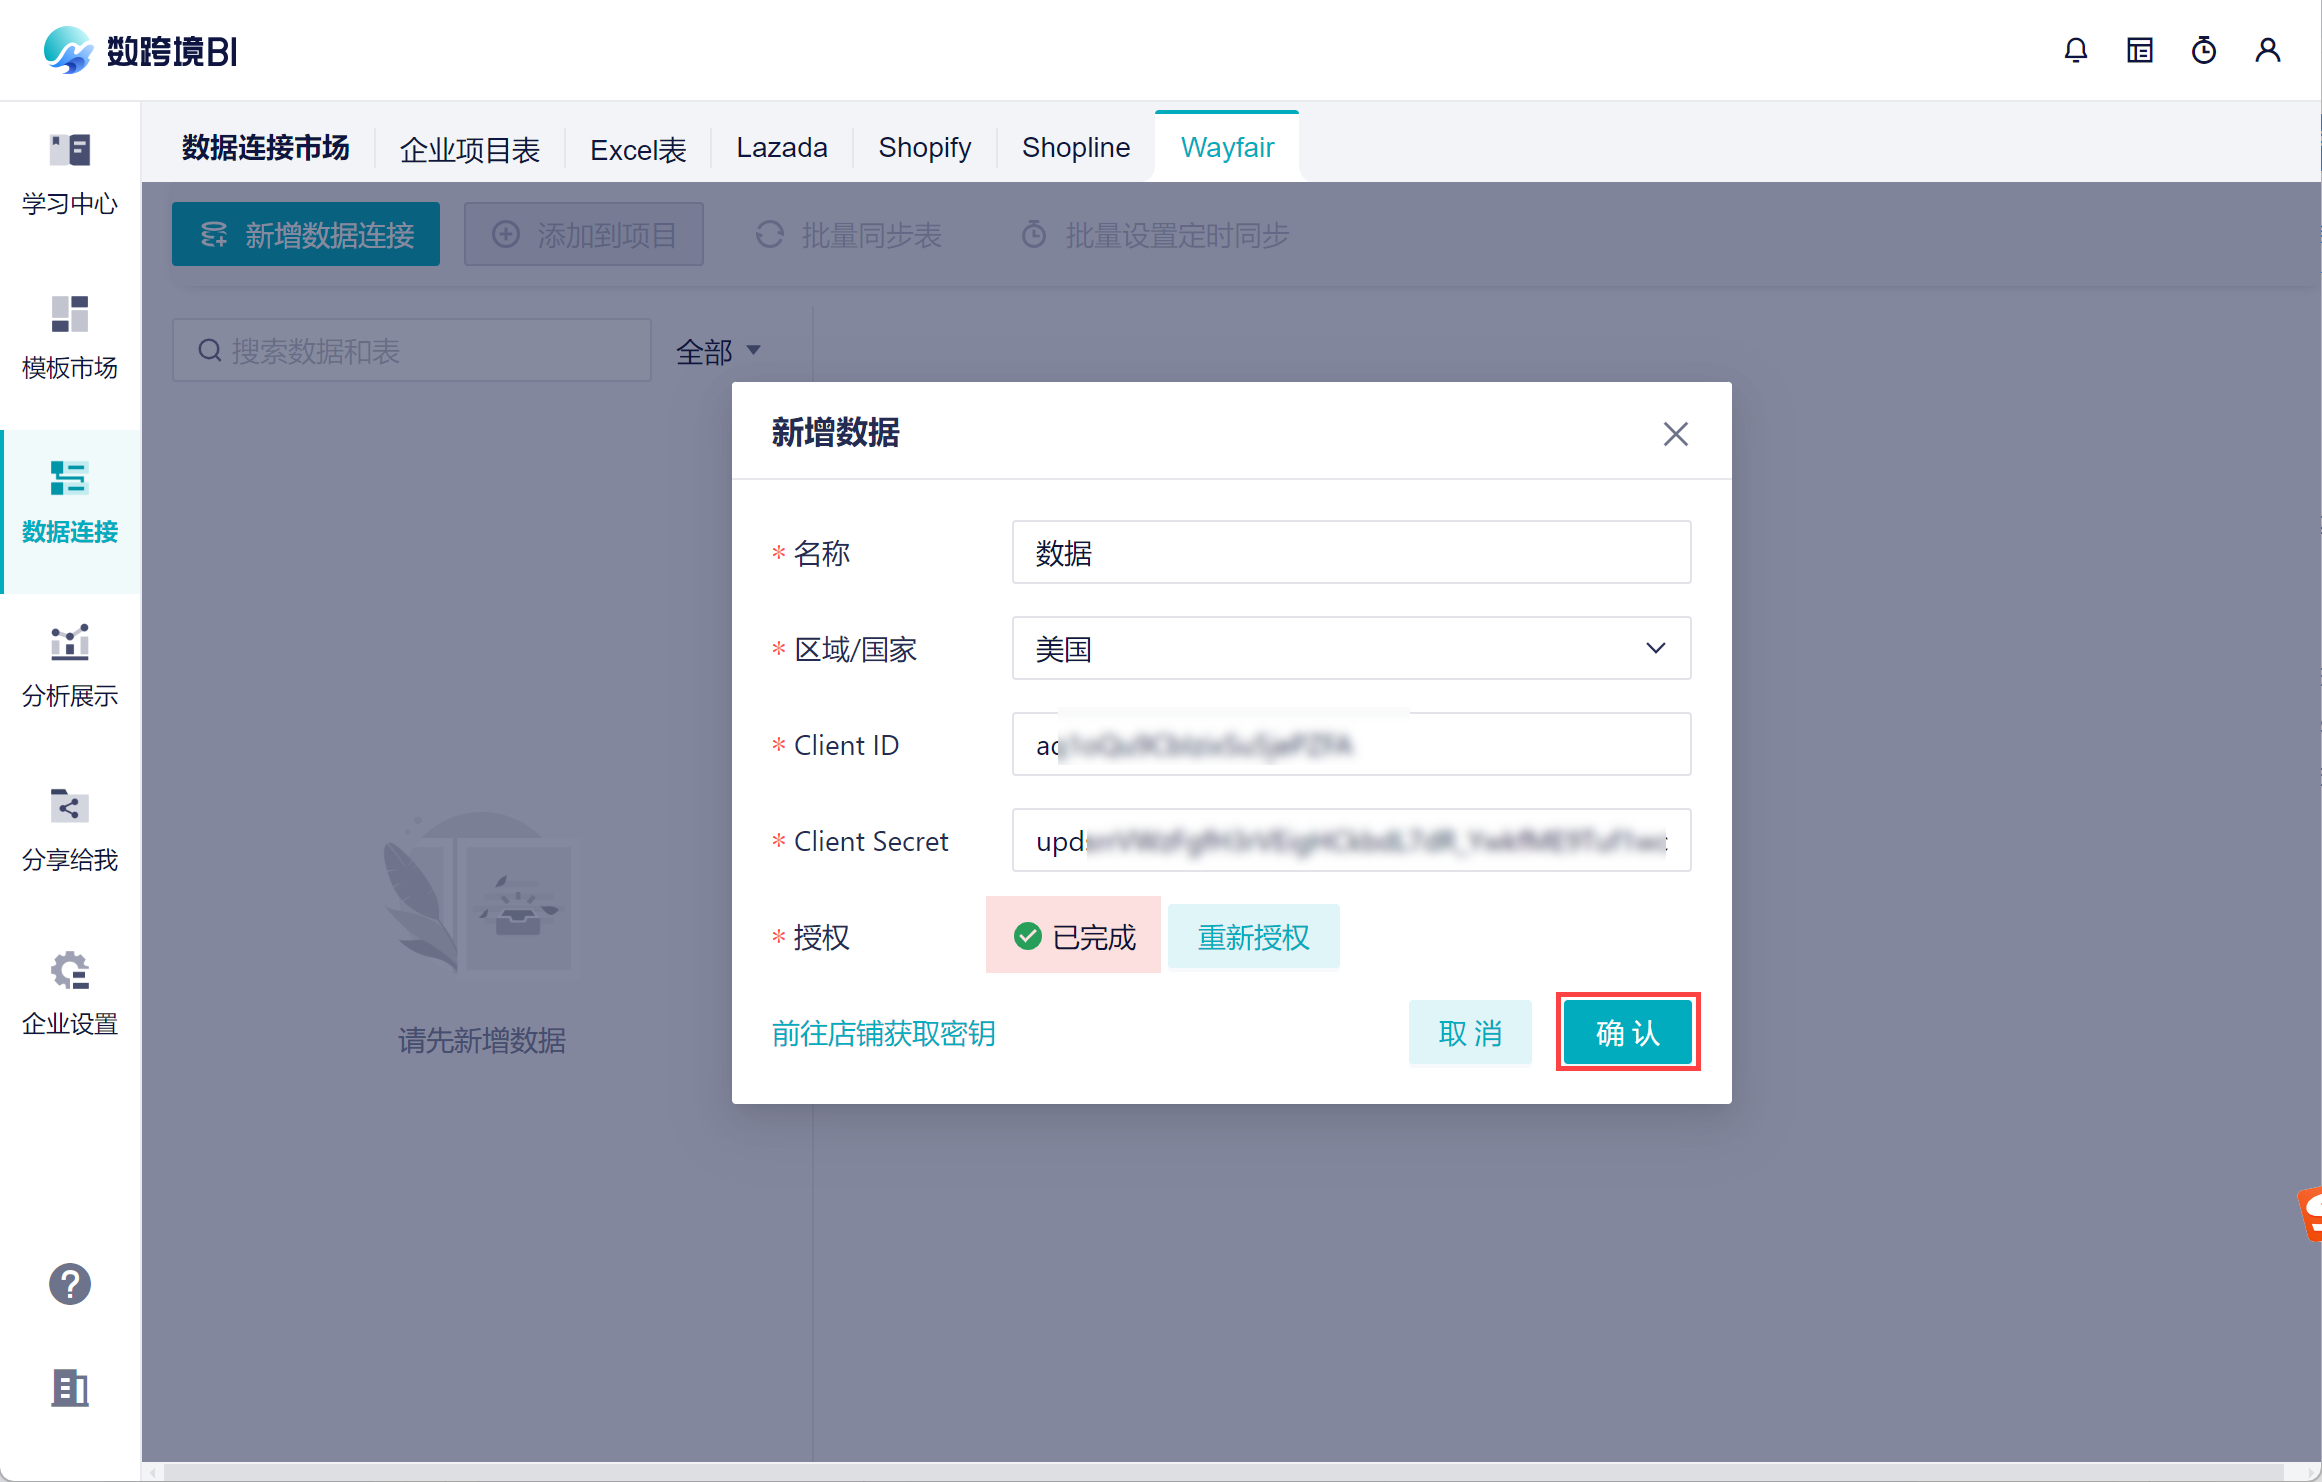Open 分析展示 in the sidebar
The width and height of the screenshot is (2322, 1482).
tap(70, 666)
